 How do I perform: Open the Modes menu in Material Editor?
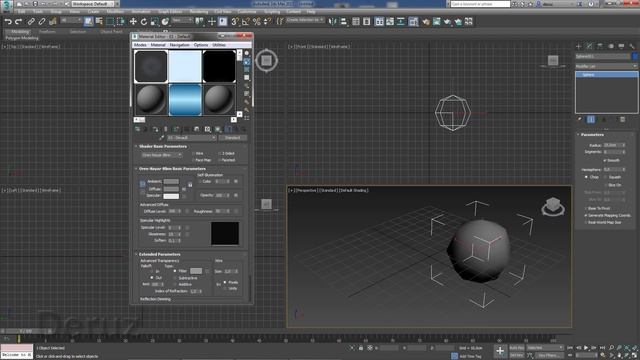point(140,45)
